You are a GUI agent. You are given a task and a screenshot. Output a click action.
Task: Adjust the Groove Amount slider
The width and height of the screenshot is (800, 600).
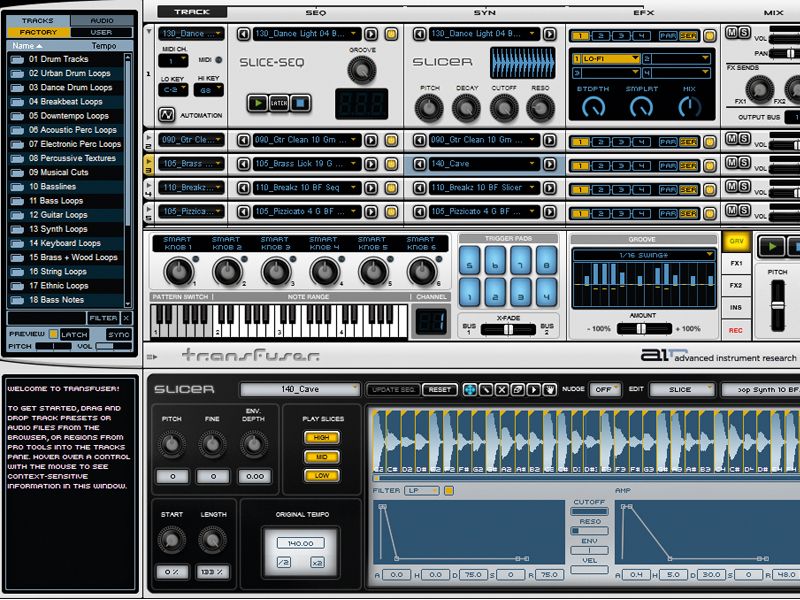point(644,329)
